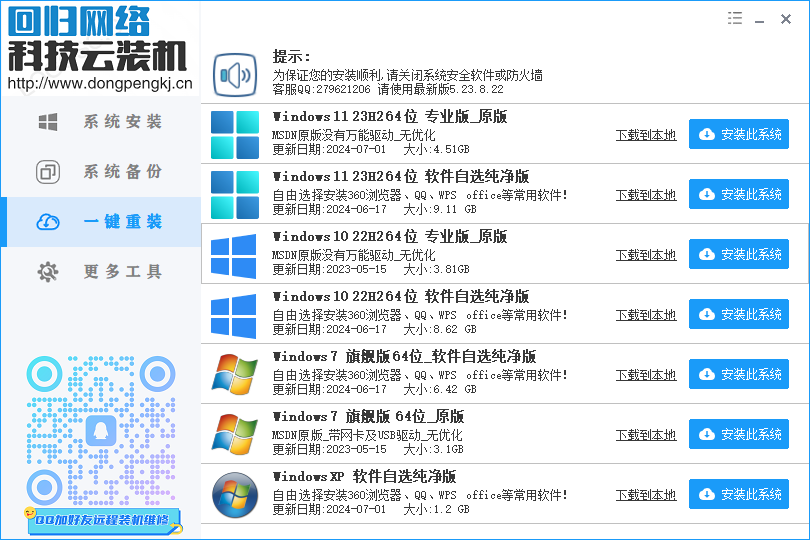
Task: Select the Windows 11 23H2 64位 专业版_原版 title
Action: point(390,117)
